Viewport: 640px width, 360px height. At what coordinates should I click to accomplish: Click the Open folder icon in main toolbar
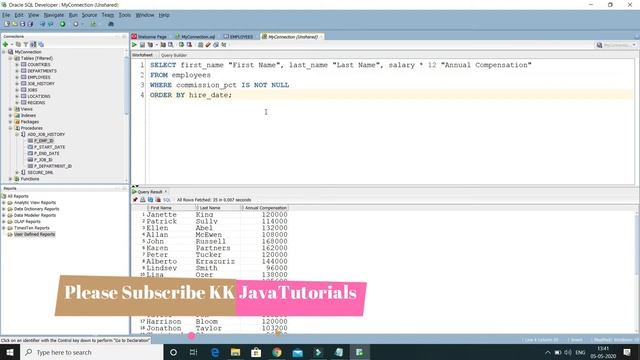pyautogui.click(x=15, y=24)
